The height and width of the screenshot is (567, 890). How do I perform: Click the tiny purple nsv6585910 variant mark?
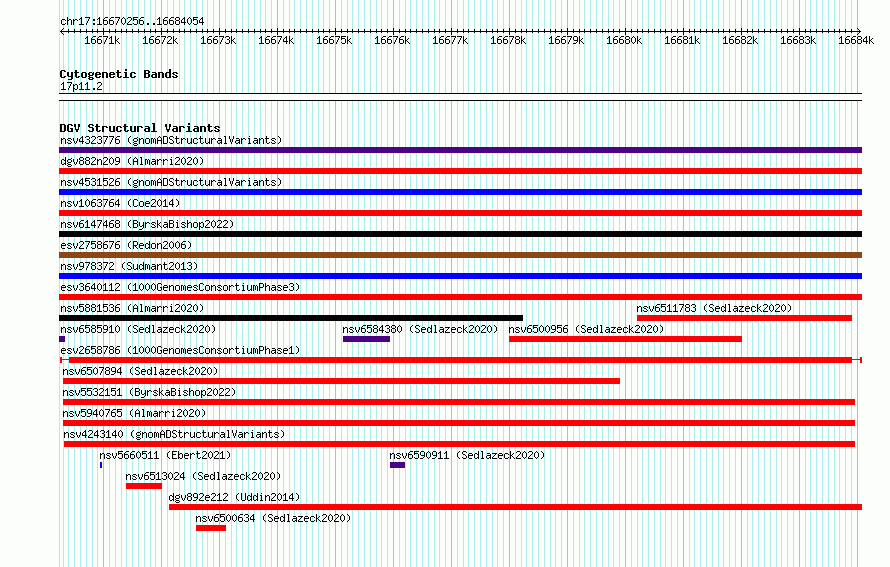pos(62,339)
